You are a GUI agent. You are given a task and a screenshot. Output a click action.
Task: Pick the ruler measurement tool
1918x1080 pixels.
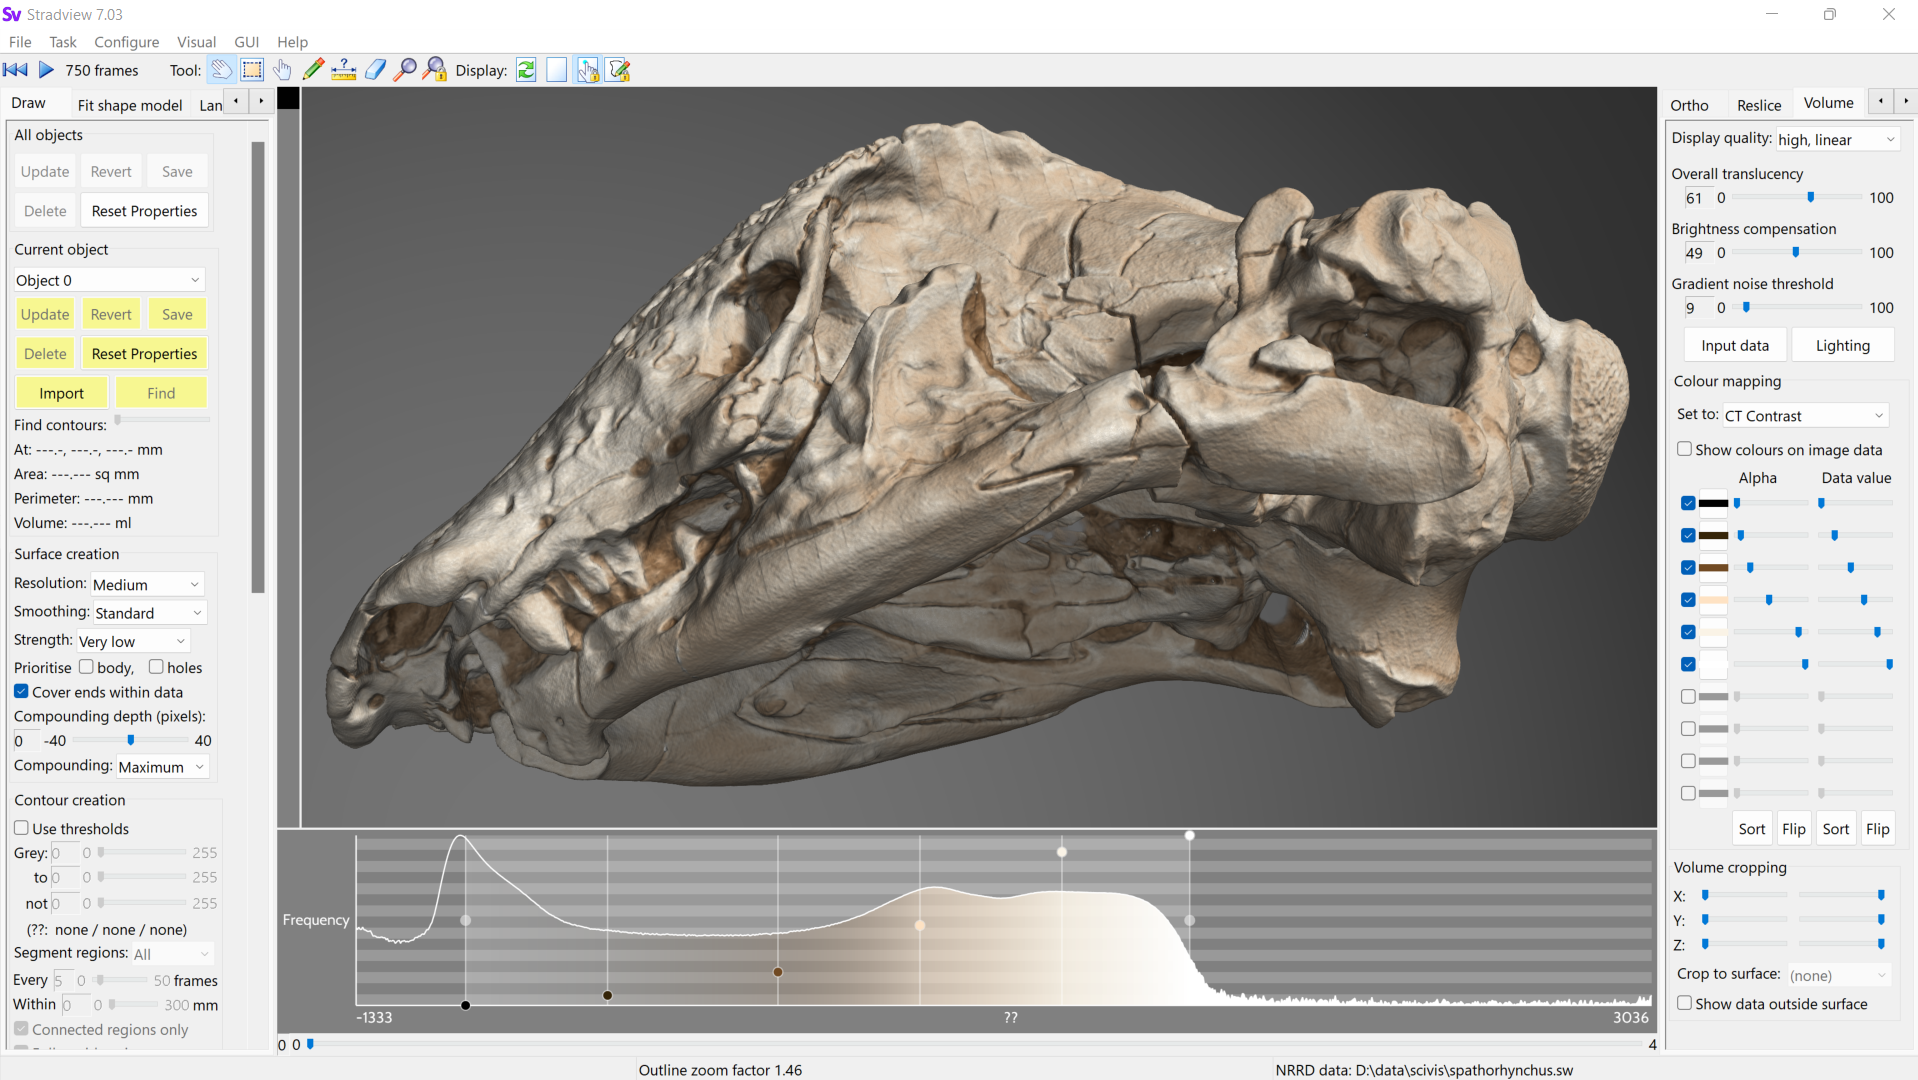tap(344, 70)
